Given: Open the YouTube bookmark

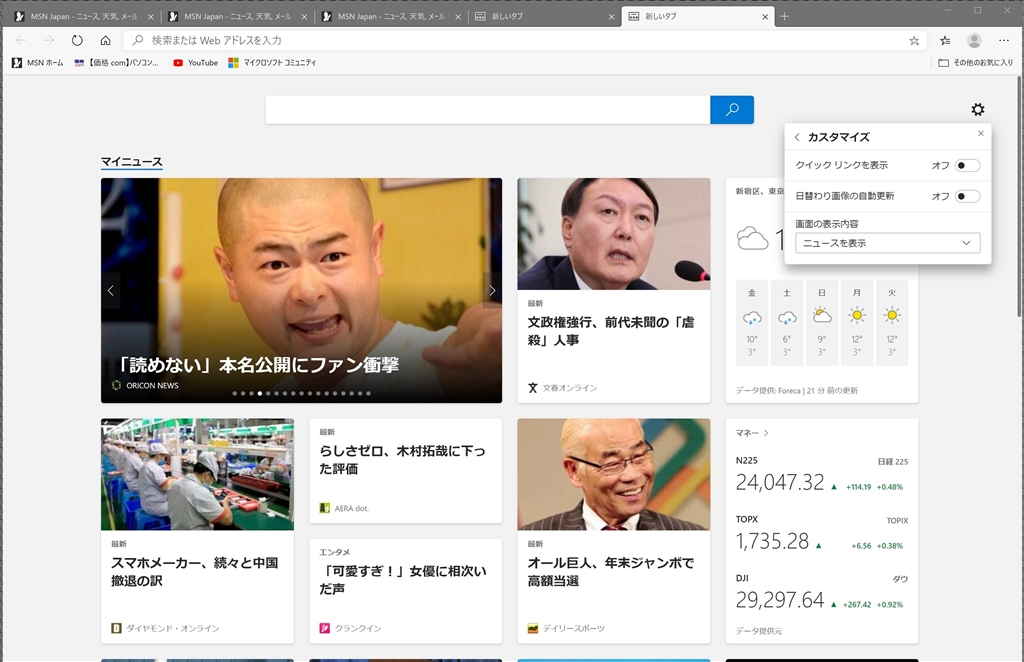Looking at the screenshot, I should (x=195, y=63).
